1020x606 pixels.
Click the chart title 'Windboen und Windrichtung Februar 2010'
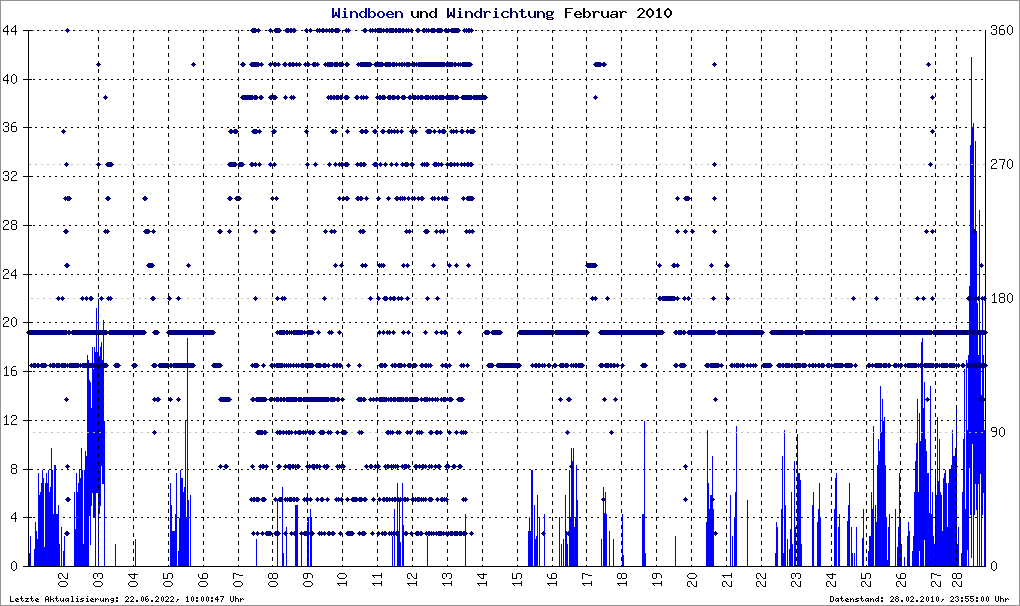coord(501,14)
